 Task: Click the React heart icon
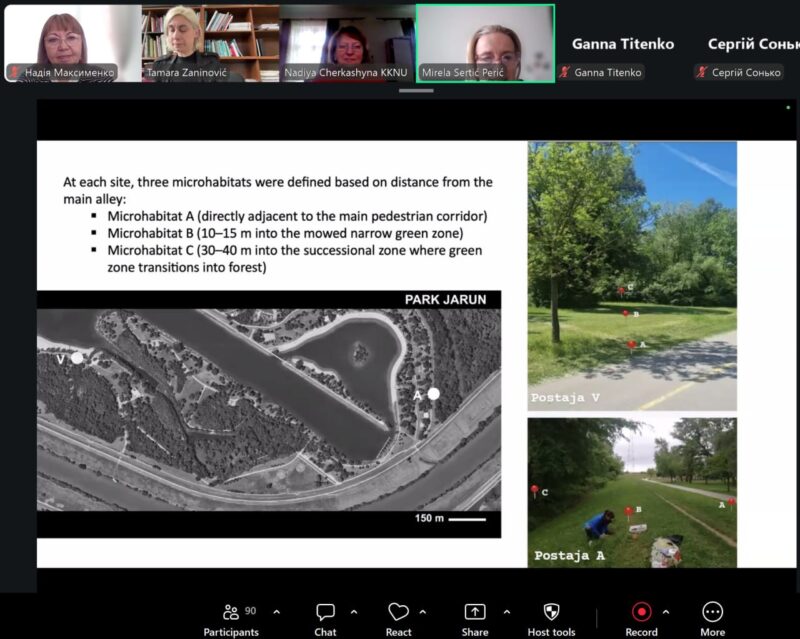[x=398, y=613]
